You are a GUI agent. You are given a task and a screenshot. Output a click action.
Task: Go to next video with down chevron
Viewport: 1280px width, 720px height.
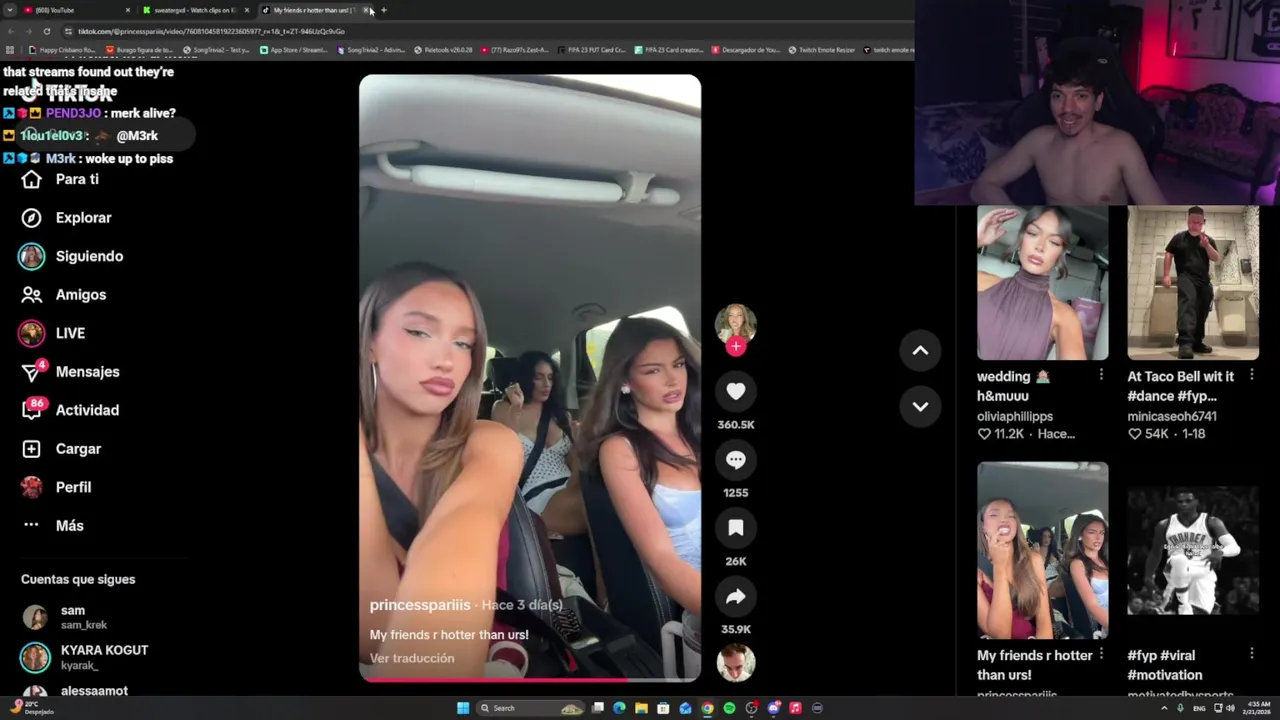(920, 406)
